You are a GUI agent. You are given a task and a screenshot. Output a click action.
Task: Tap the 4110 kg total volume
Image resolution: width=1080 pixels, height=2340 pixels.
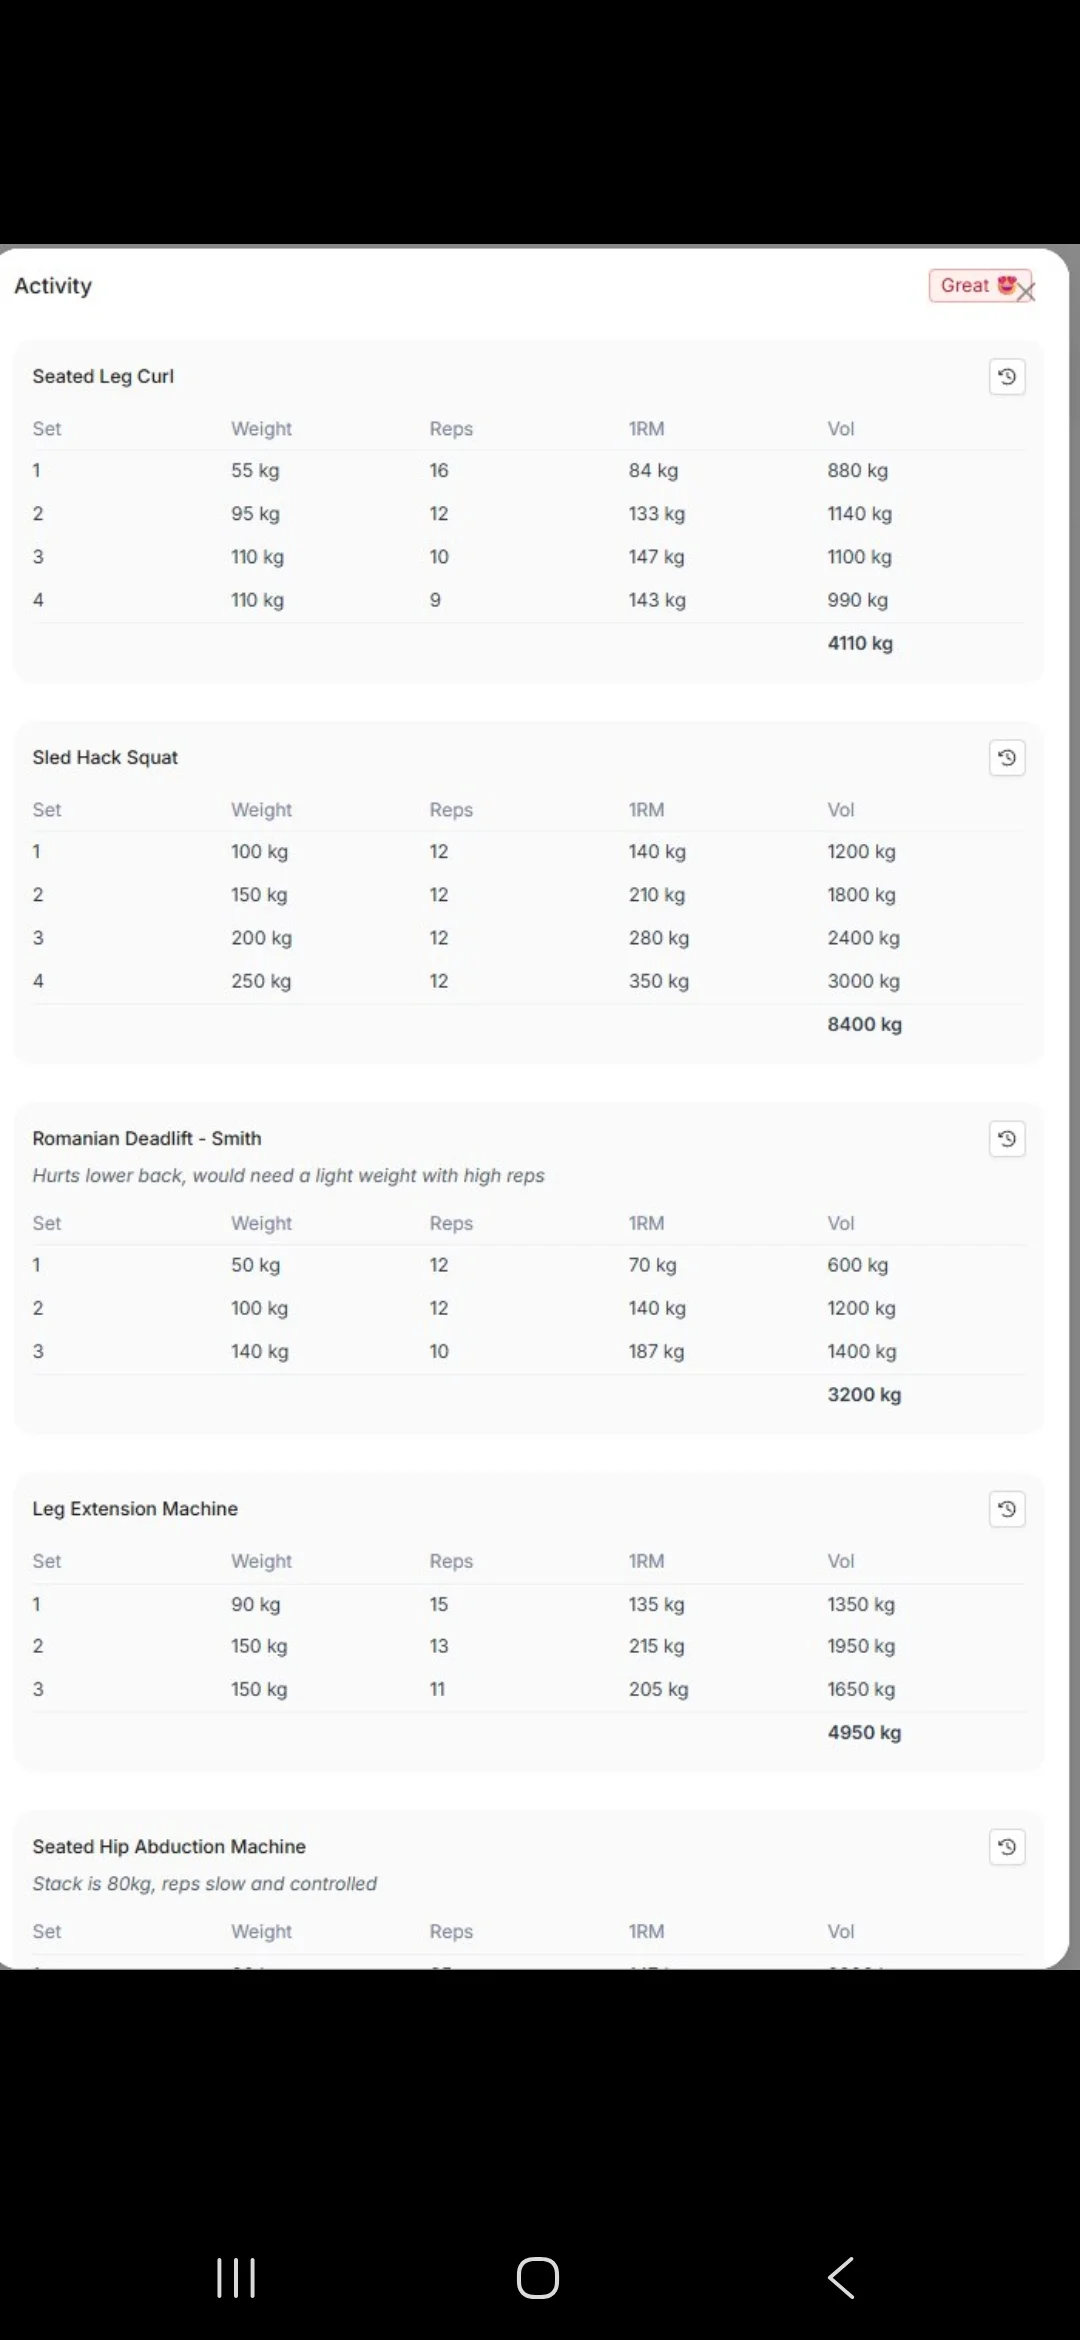coord(860,643)
